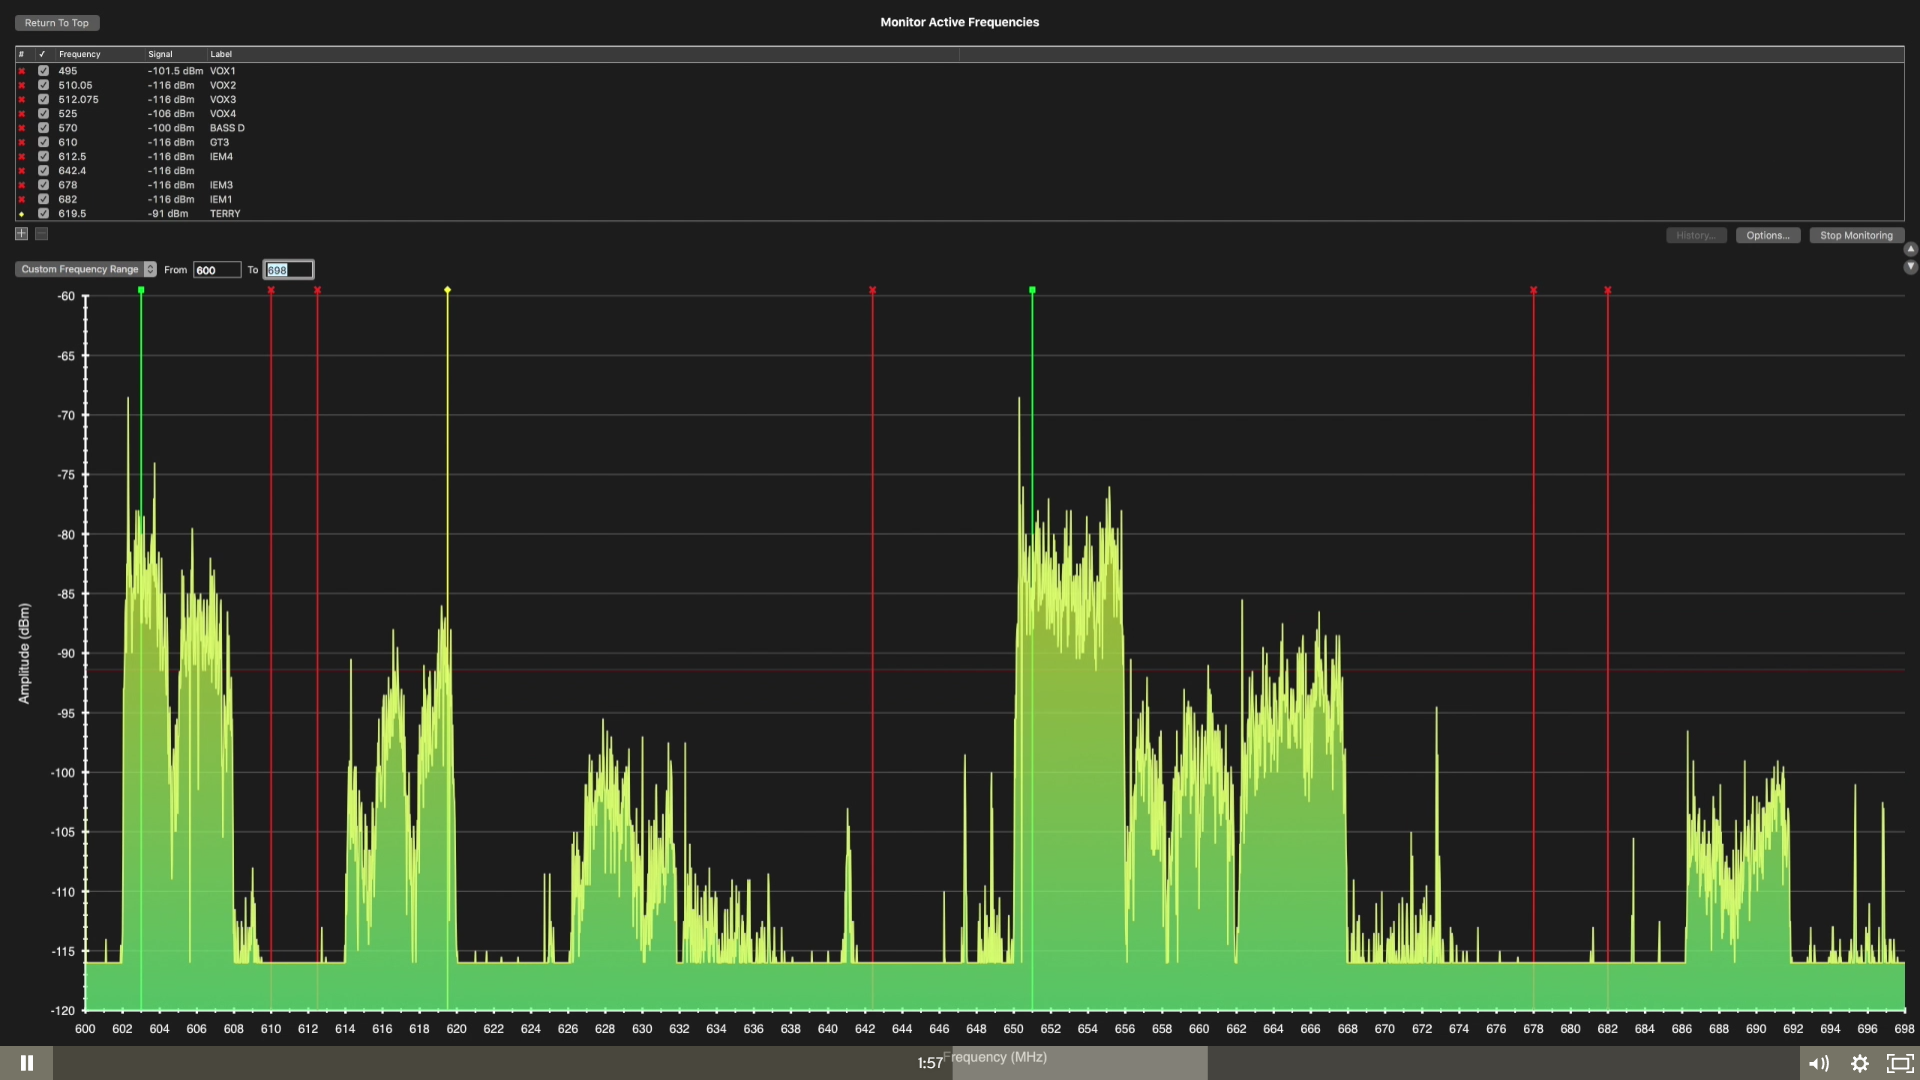
Task: Click the red X status icon beside VOX1
Action: 20,71
